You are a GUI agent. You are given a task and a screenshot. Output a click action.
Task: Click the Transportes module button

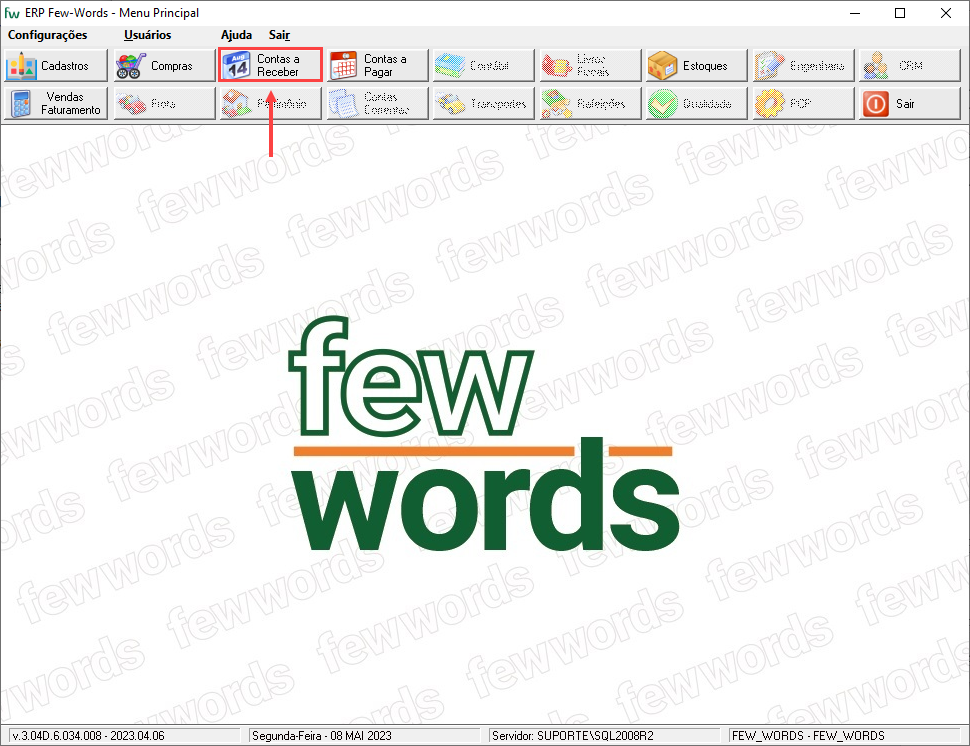483,103
